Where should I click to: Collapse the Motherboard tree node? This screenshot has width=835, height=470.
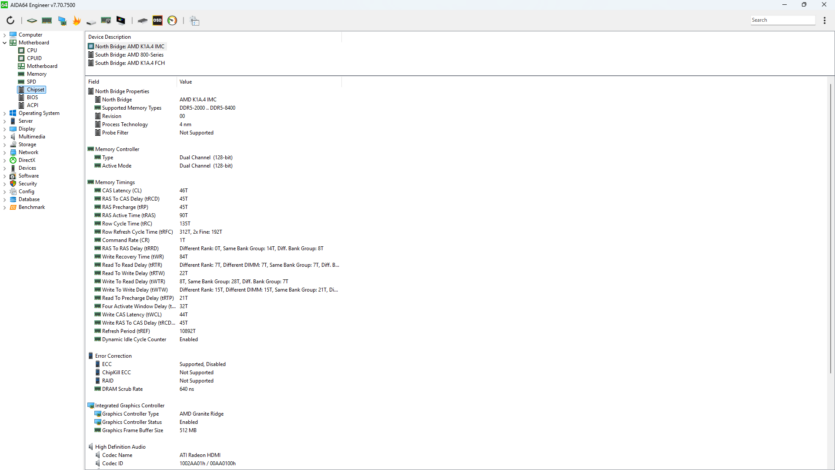(x=5, y=43)
